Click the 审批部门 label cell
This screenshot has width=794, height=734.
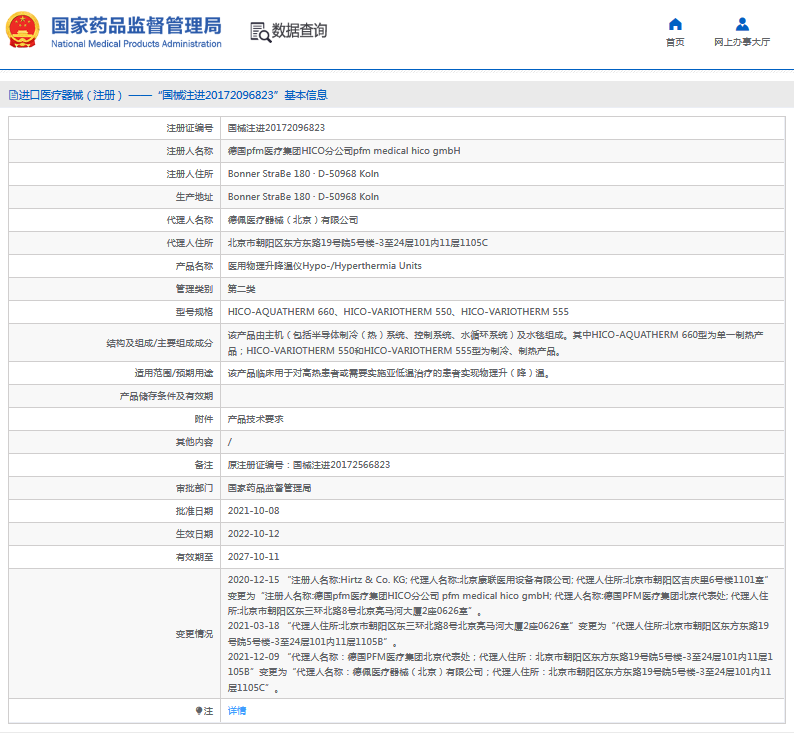click(x=114, y=488)
